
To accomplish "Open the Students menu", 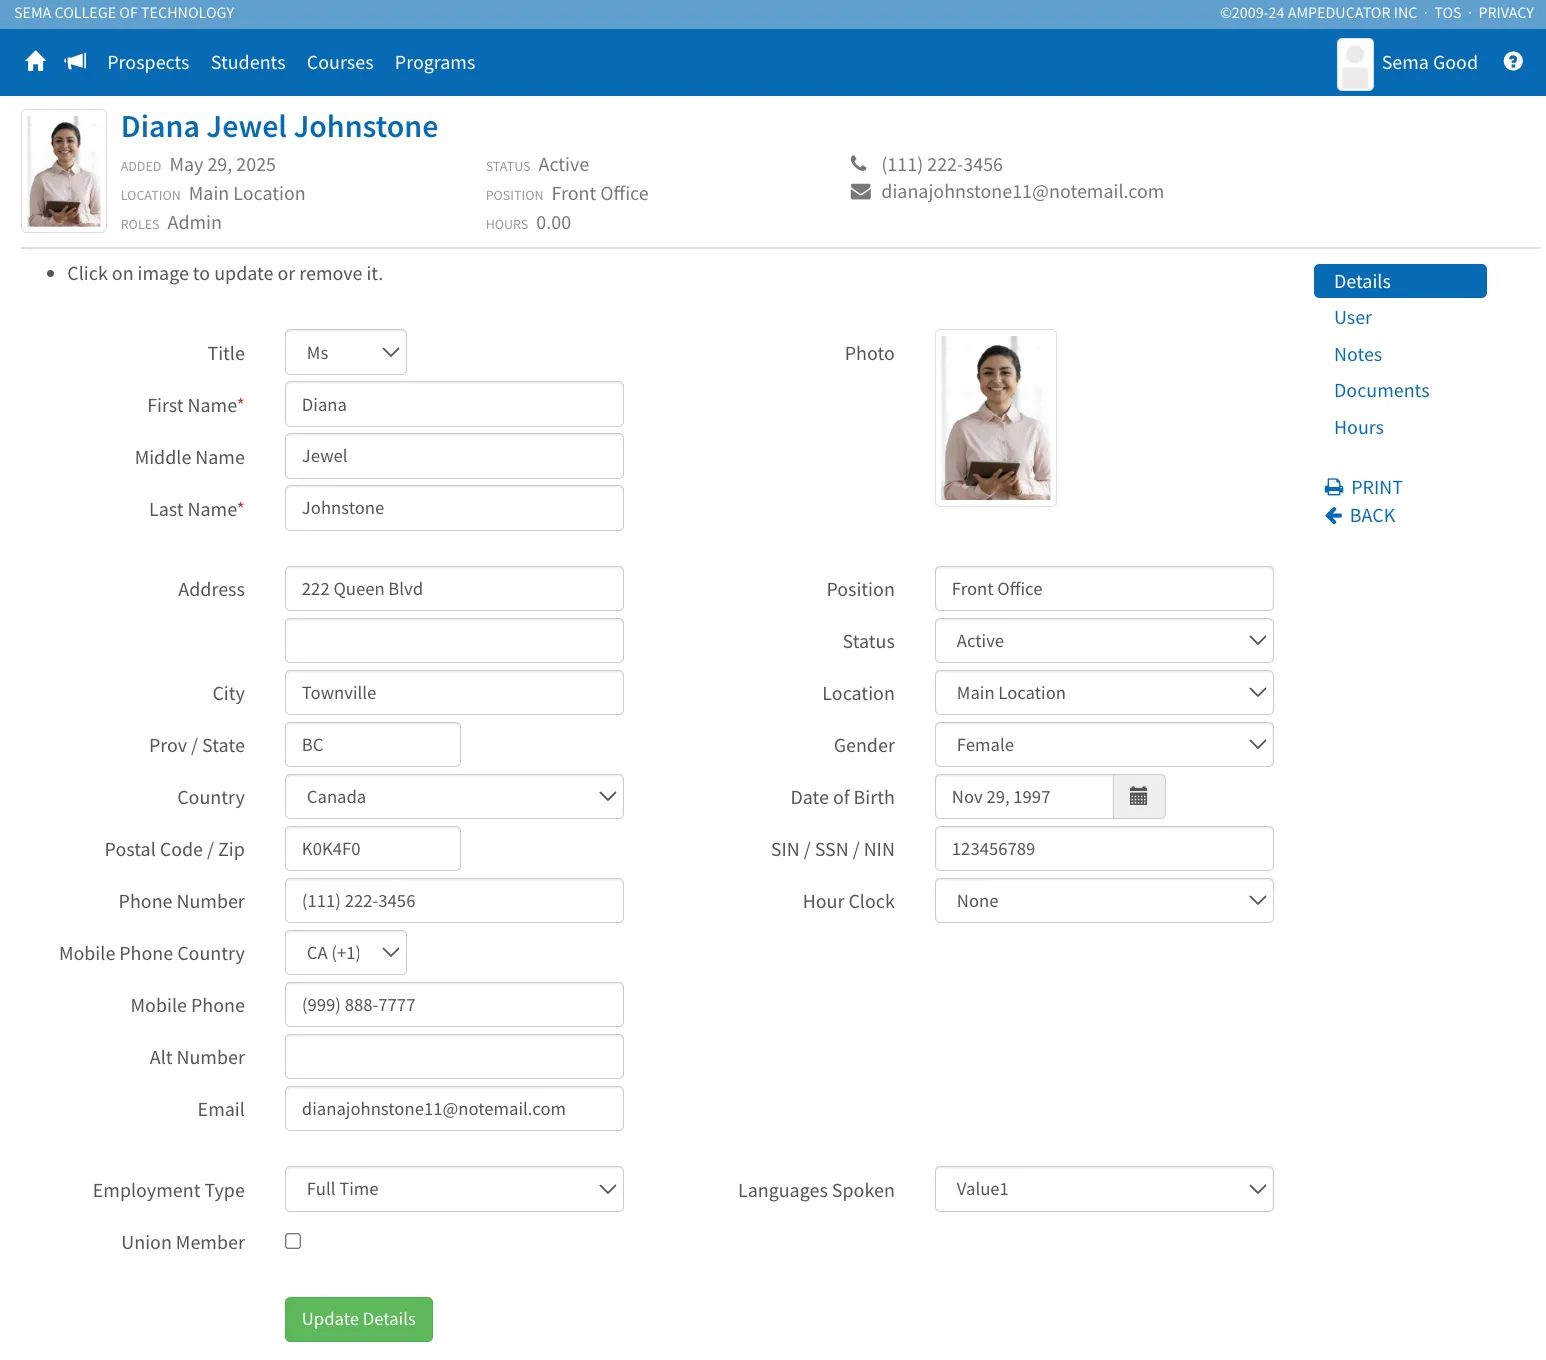I will click(248, 62).
